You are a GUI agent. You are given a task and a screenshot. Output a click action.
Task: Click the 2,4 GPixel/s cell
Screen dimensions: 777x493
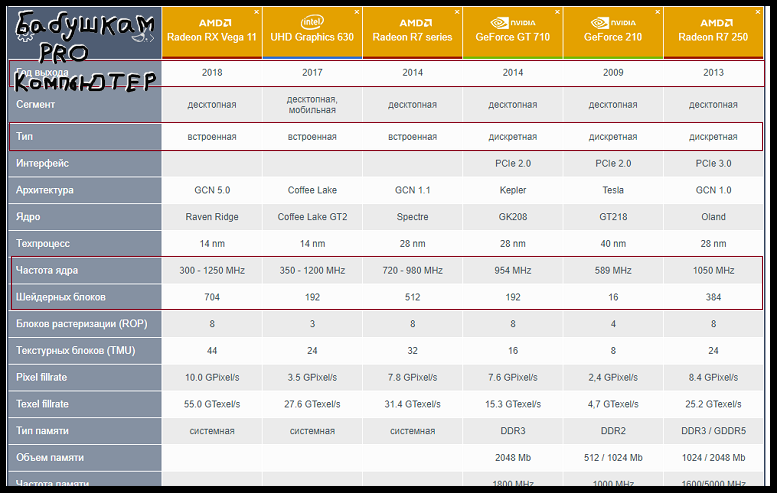click(x=613, y=378)
